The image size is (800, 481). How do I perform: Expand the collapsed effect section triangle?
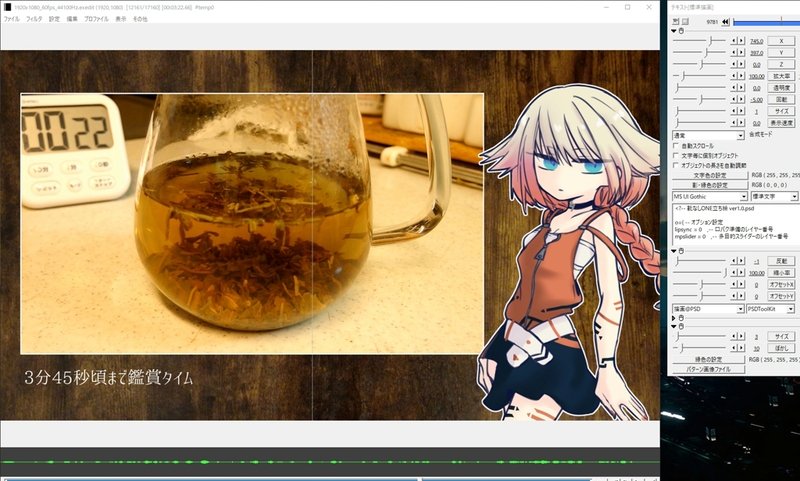(x=674, y=318)
